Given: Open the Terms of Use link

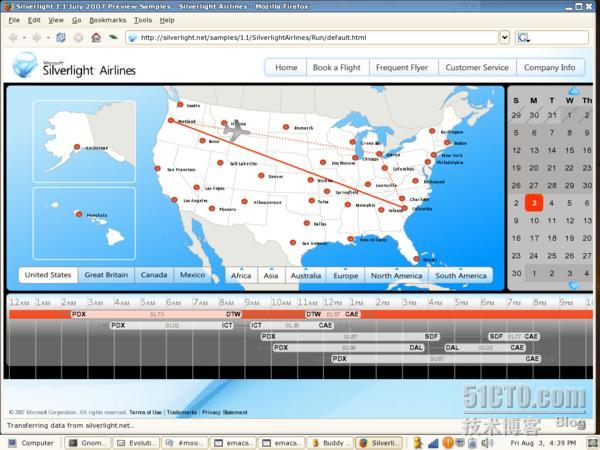Looking at the screenshot, I should click(145, 412).
